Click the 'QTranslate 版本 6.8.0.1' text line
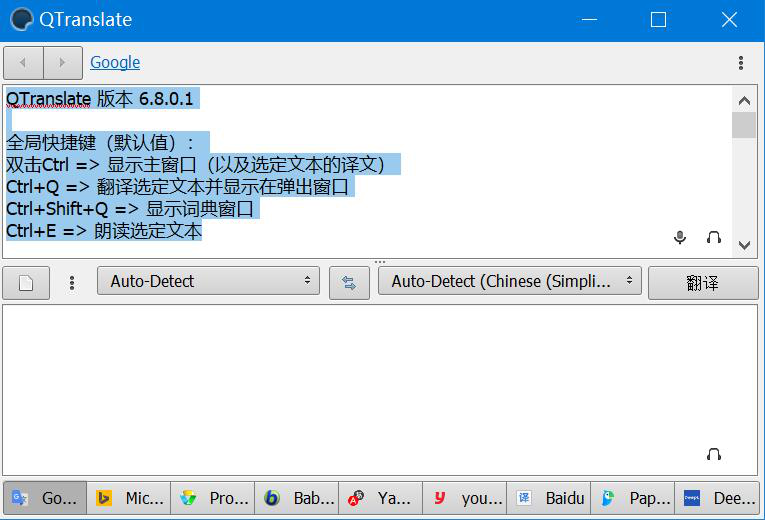The image size is (765, 520). point(100,99)
